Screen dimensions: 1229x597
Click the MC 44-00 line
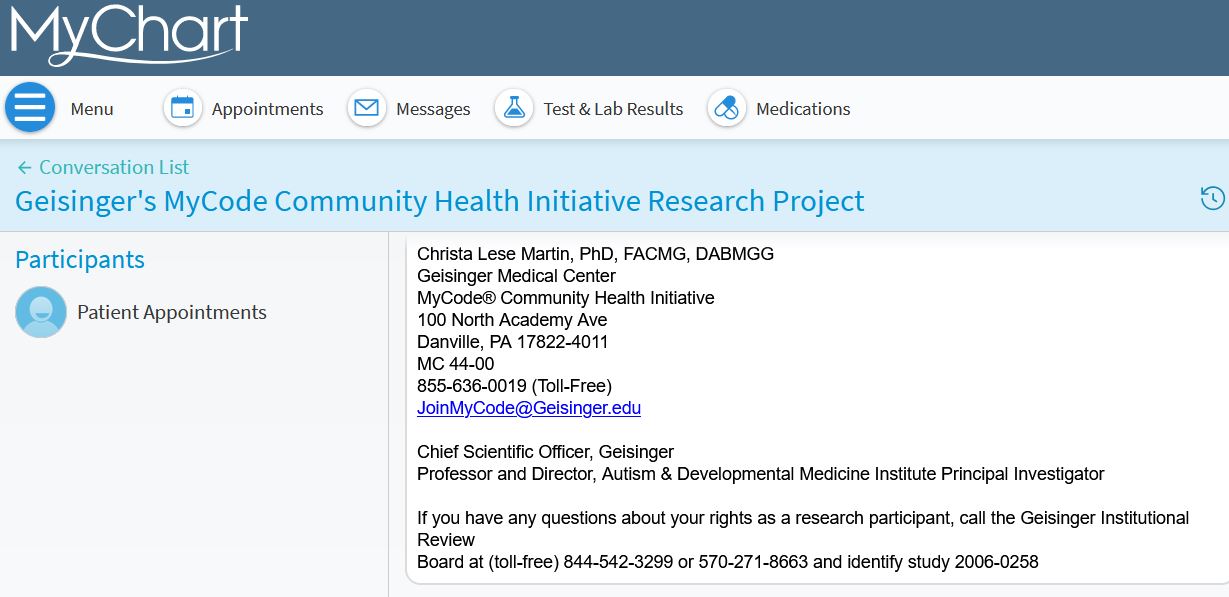pyautogui.click(x=456, y=364)
